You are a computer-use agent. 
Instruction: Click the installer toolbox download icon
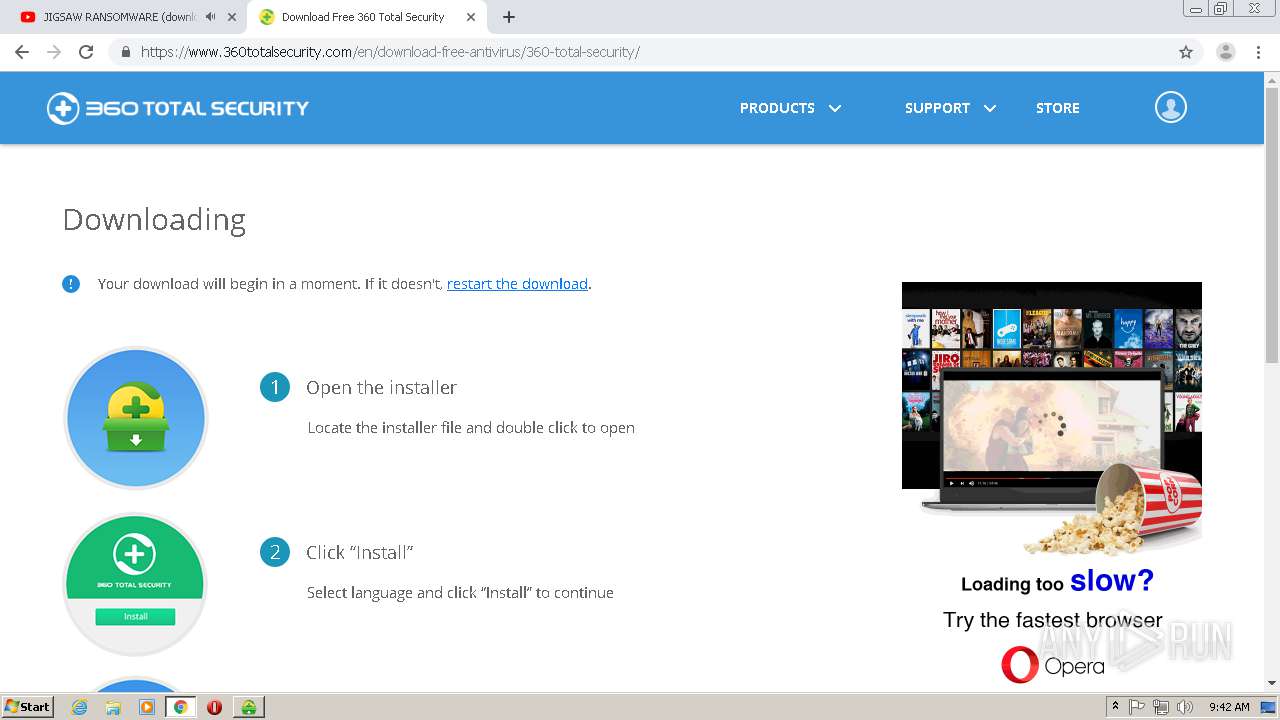click(135, 418)
